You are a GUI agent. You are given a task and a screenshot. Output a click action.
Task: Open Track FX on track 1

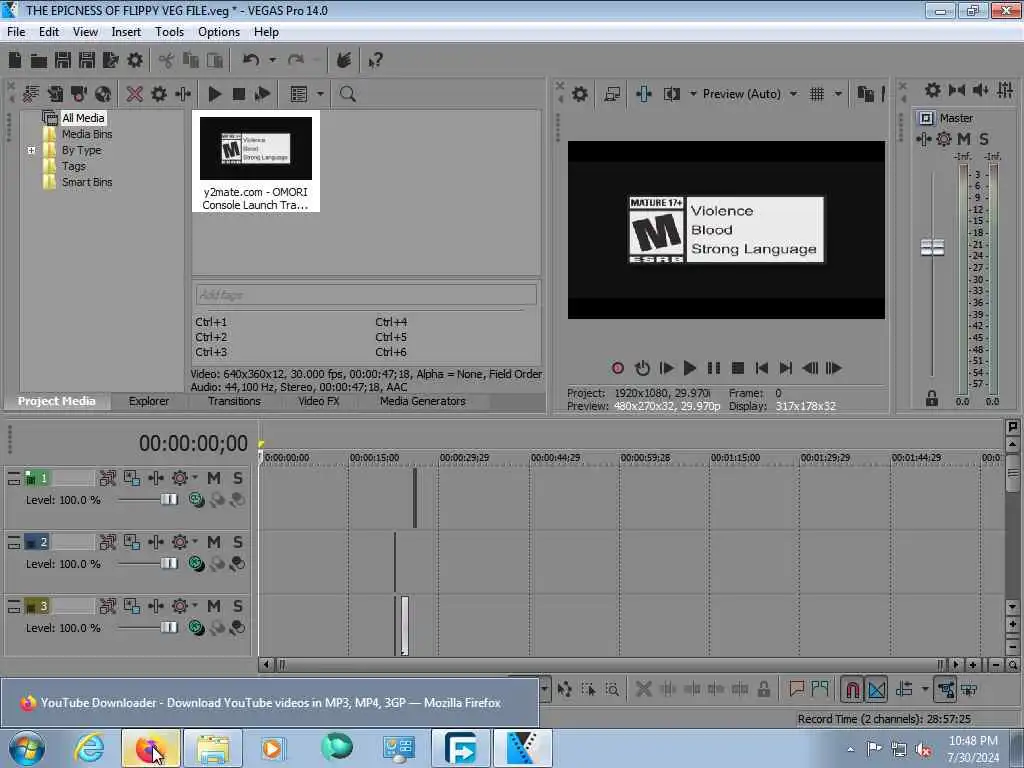pos(155,478)
